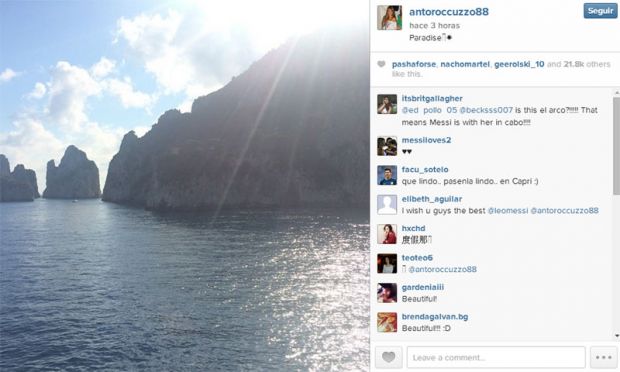Open the Capri sea landscape photo

click(x=185, y=186)
